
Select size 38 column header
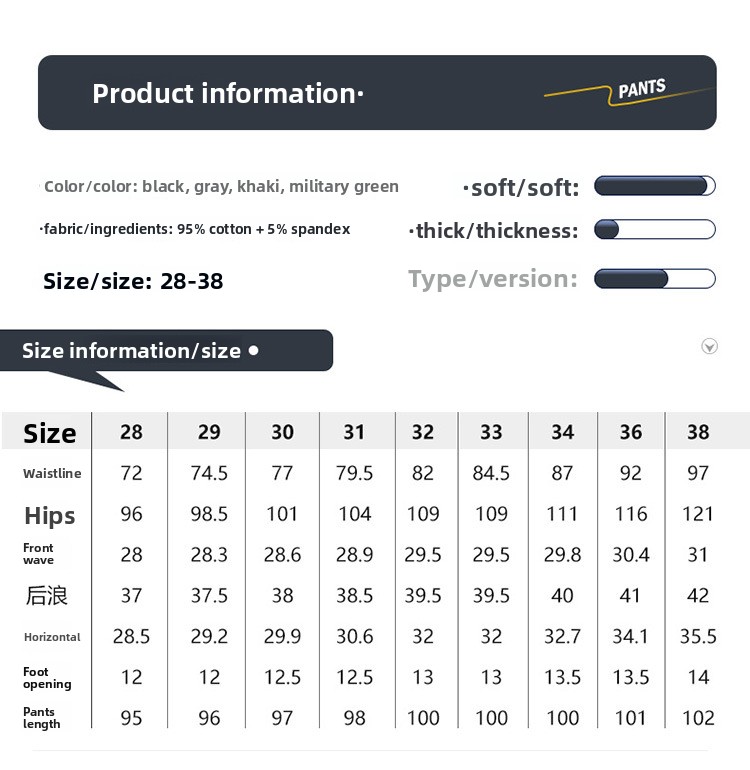[x=698, y=432]
